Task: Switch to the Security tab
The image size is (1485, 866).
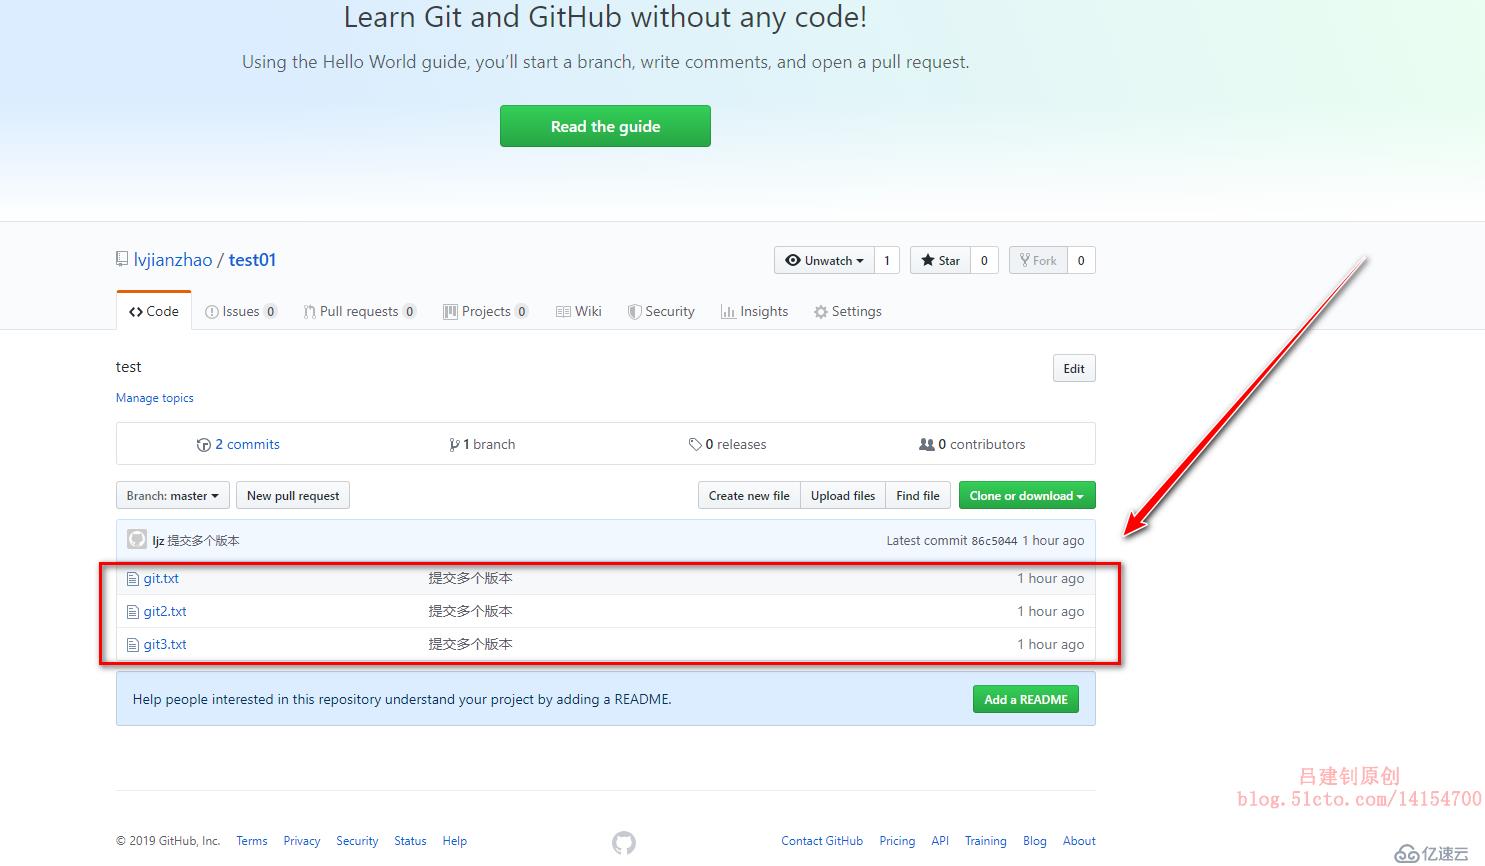Action: pos(661,311)
